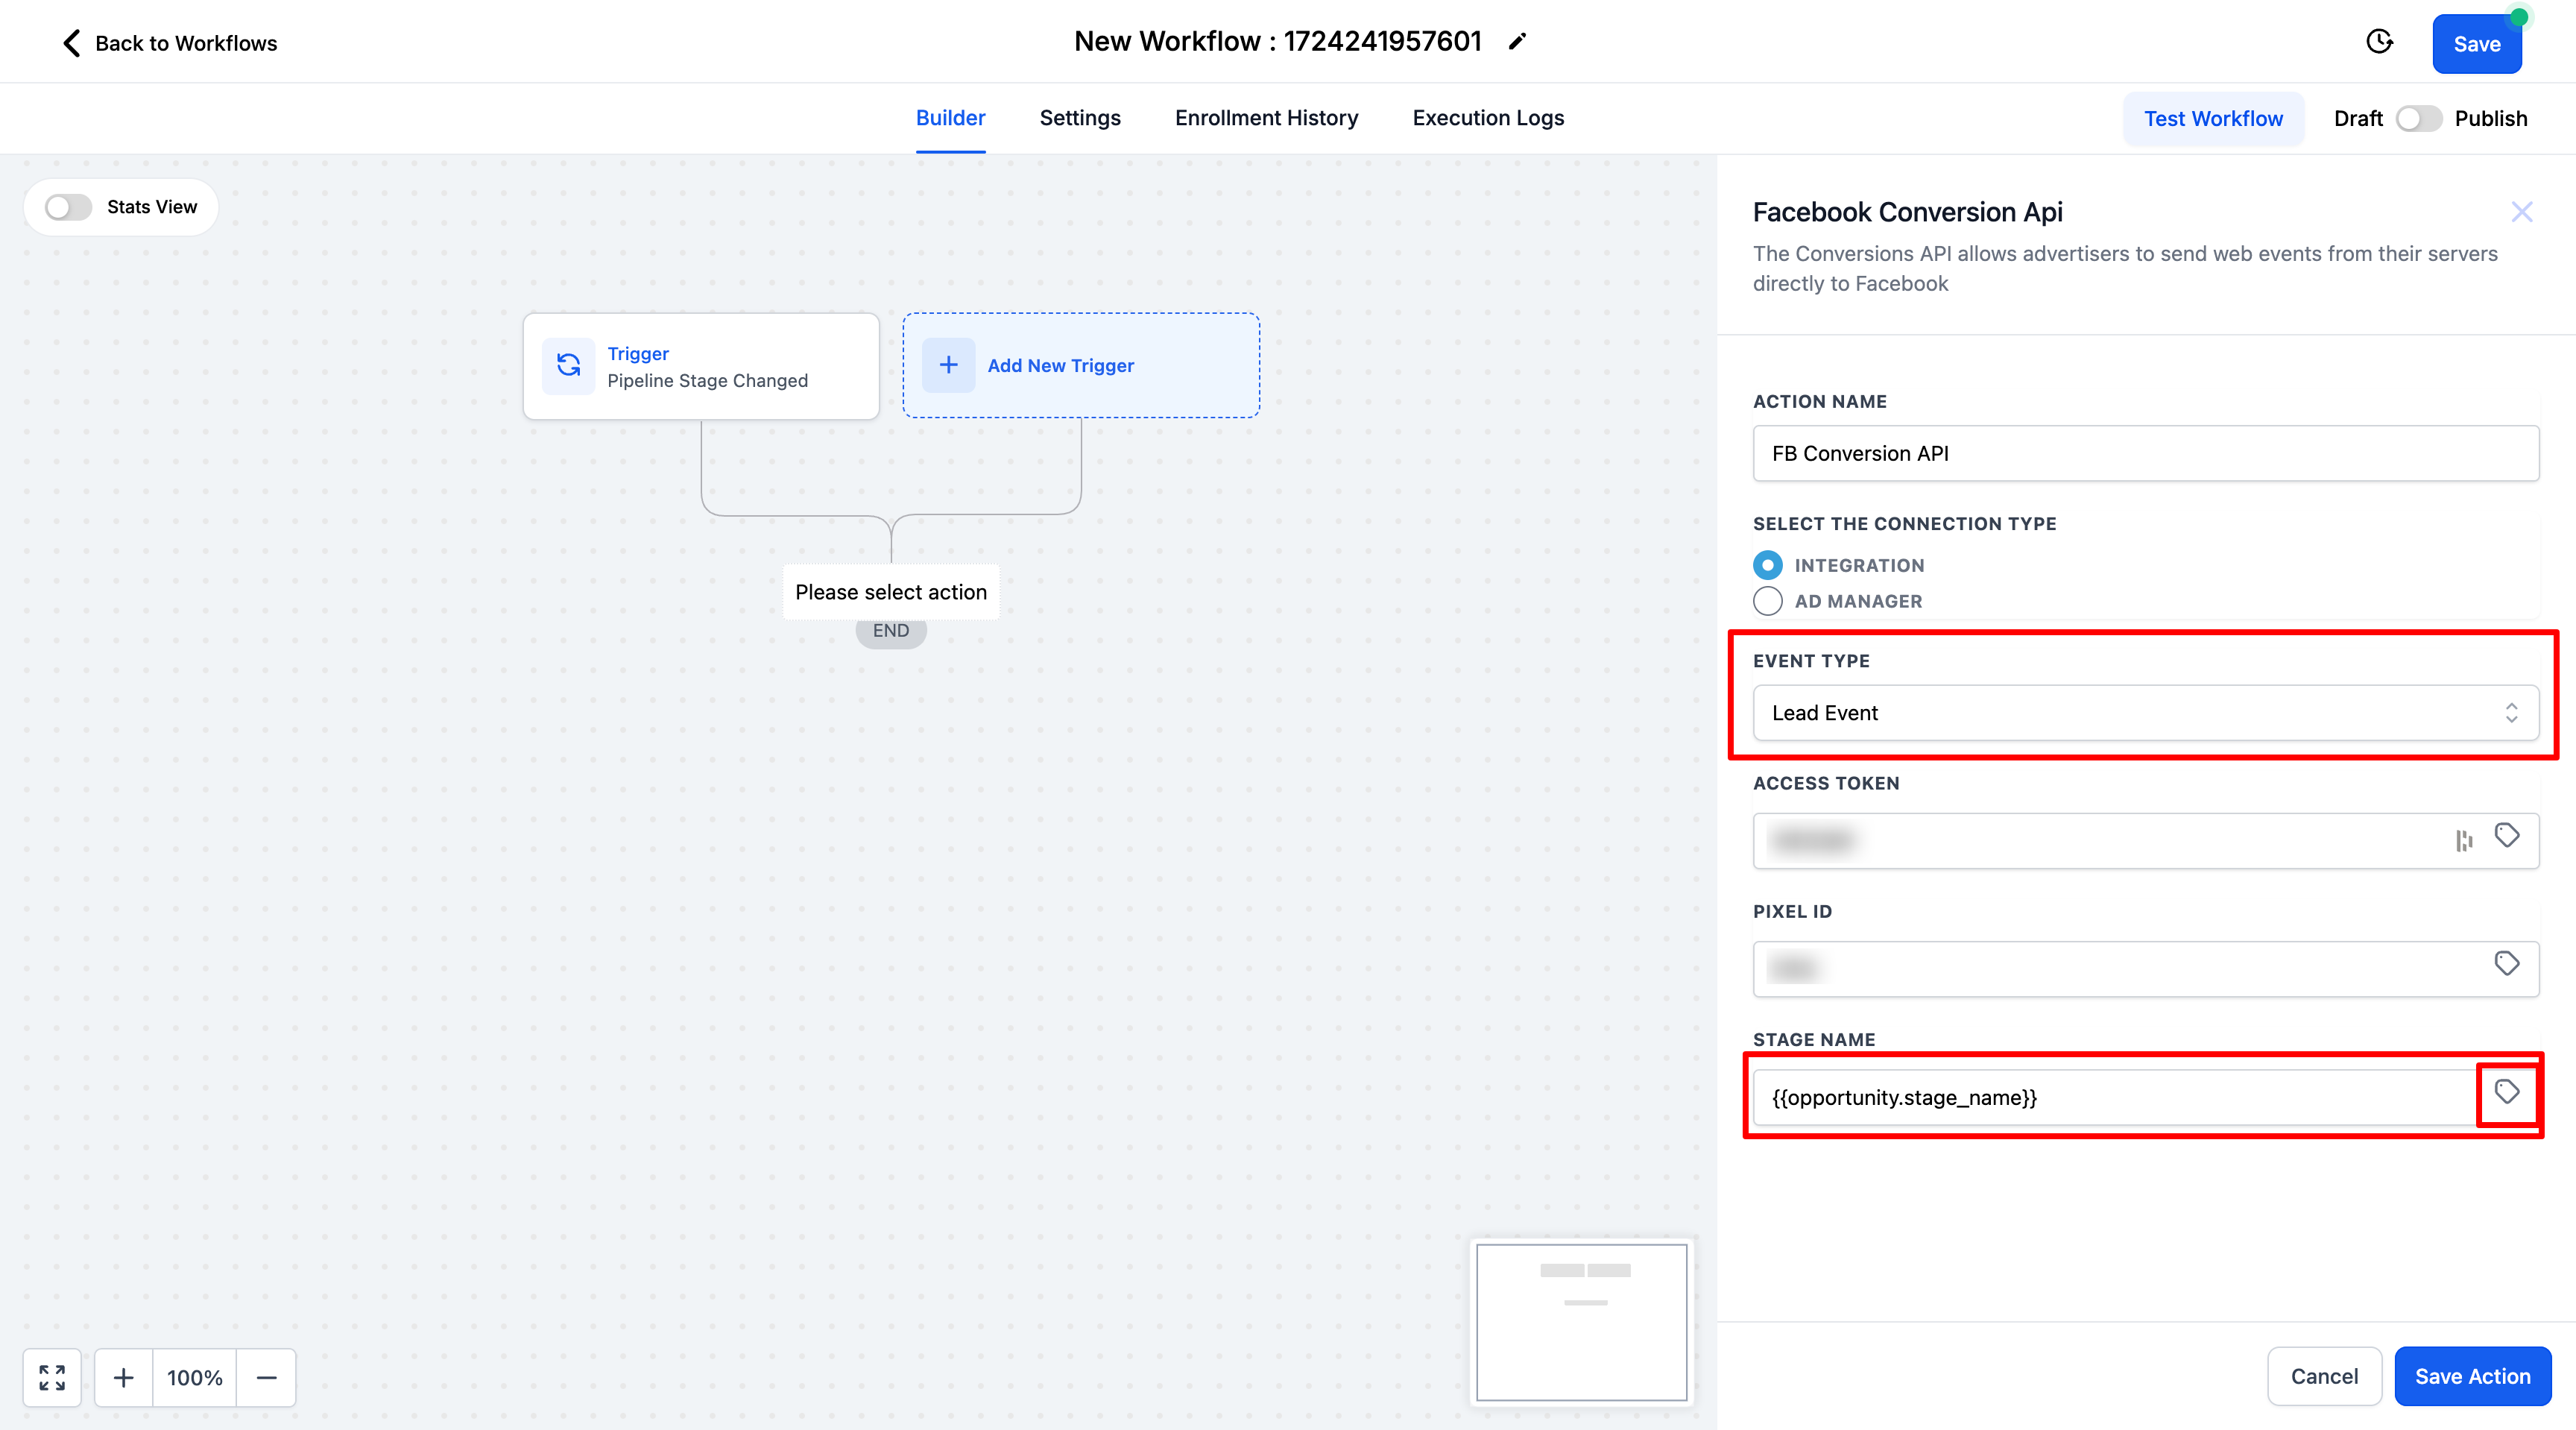Zoom in using the plus canvas button
2576x1430 pixels.
coord(124,1378)
